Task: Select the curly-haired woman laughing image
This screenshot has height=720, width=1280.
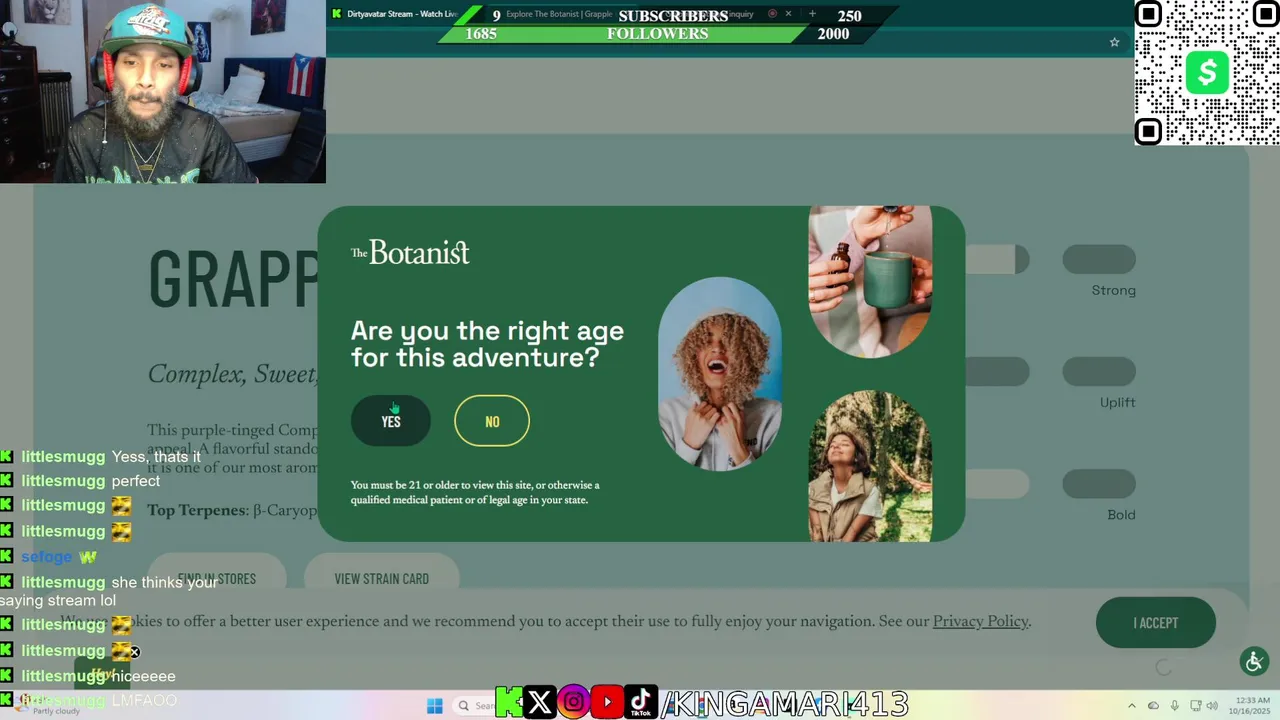Action: (x=720, y=374)
